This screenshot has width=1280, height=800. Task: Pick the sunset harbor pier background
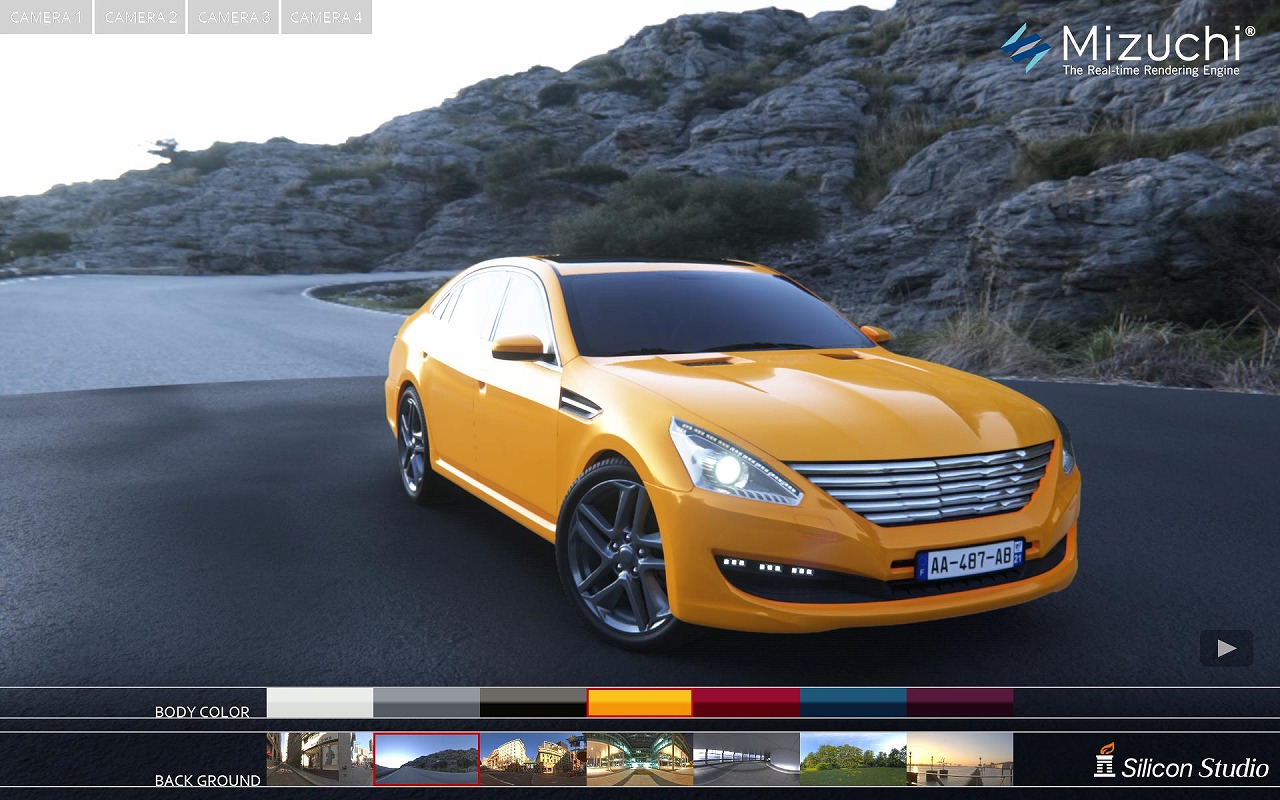point(960,759)
